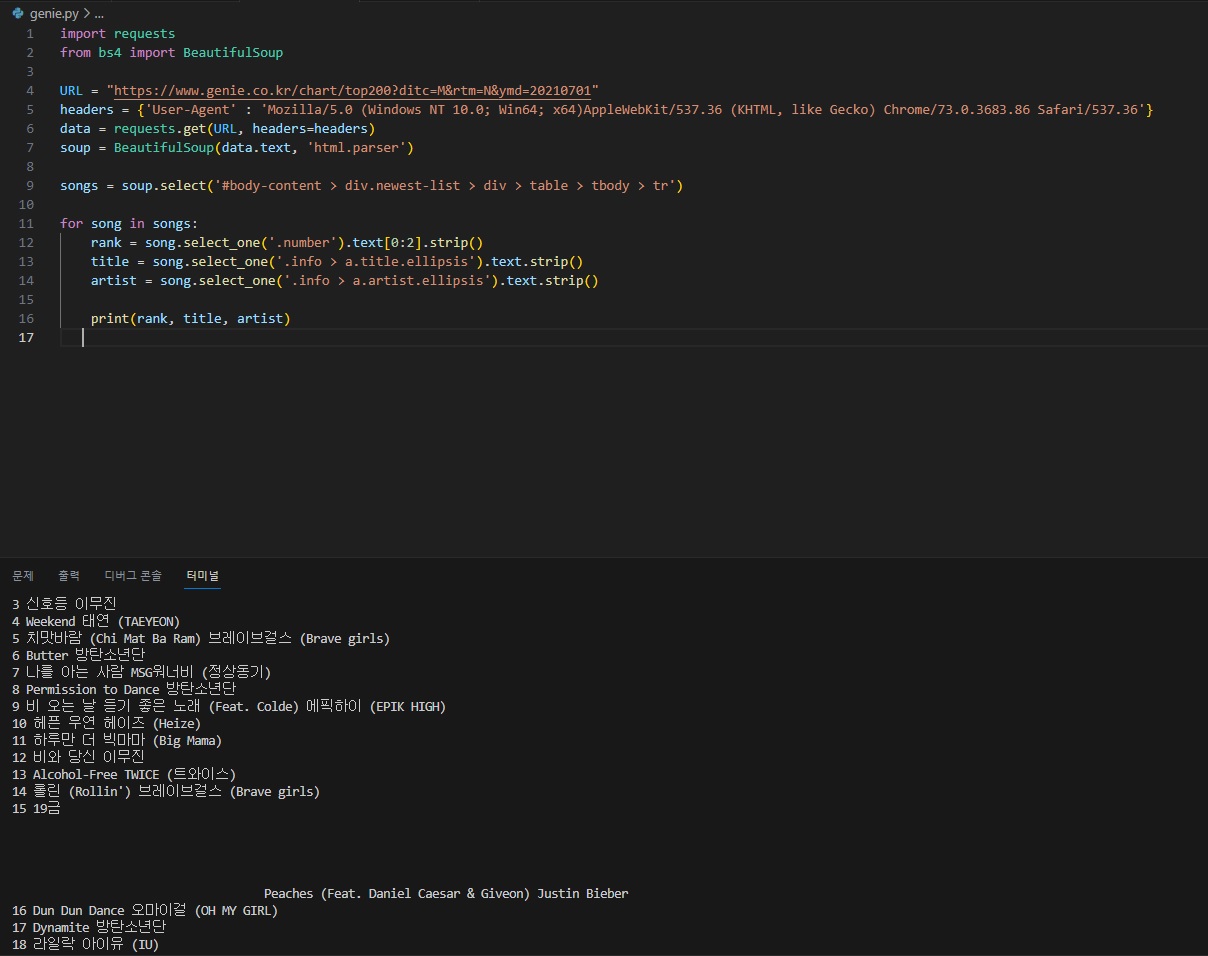The image size is (1208, 956).
Task: Click terminal row '4 Weekend 태연 (TAEYEON)'
Action: click(x=96, y=621)
